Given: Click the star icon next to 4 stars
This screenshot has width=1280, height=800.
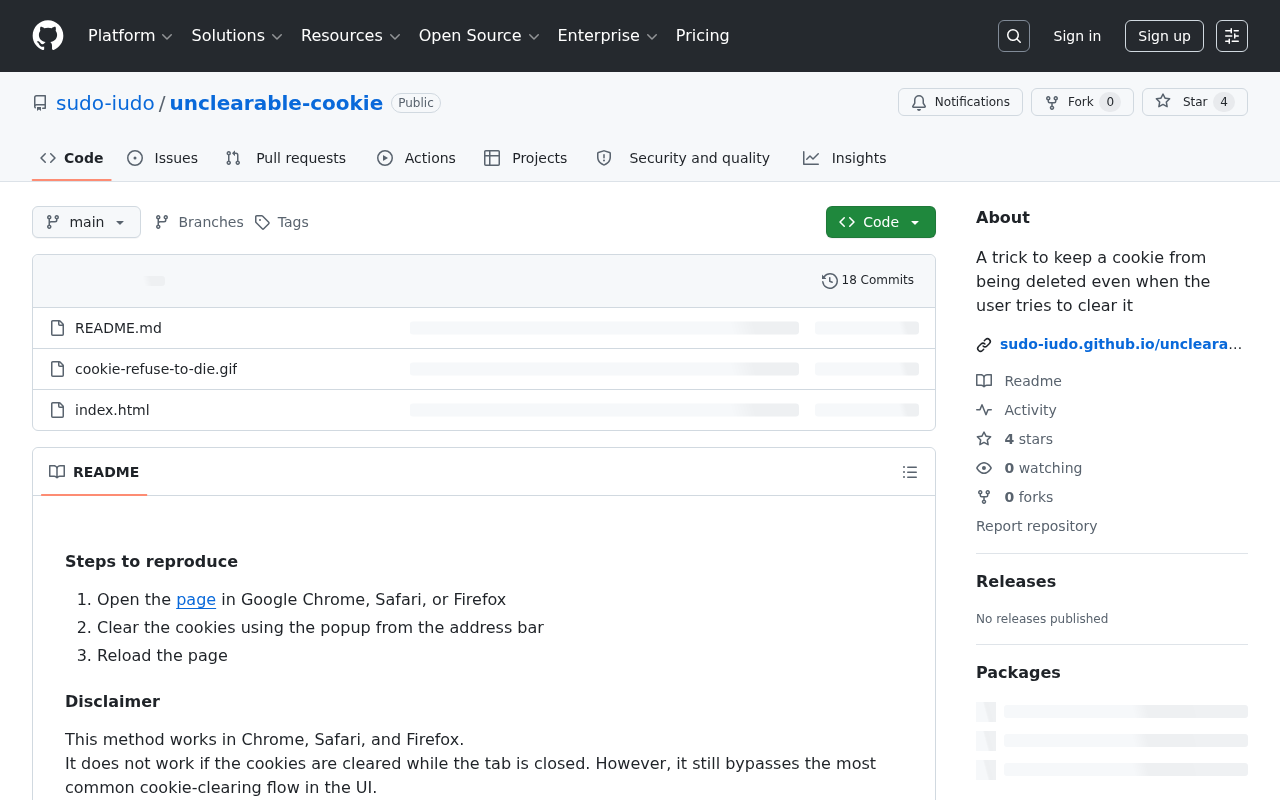Looking at the screenshot, I should pyautogui.click(x=984, y=439).
